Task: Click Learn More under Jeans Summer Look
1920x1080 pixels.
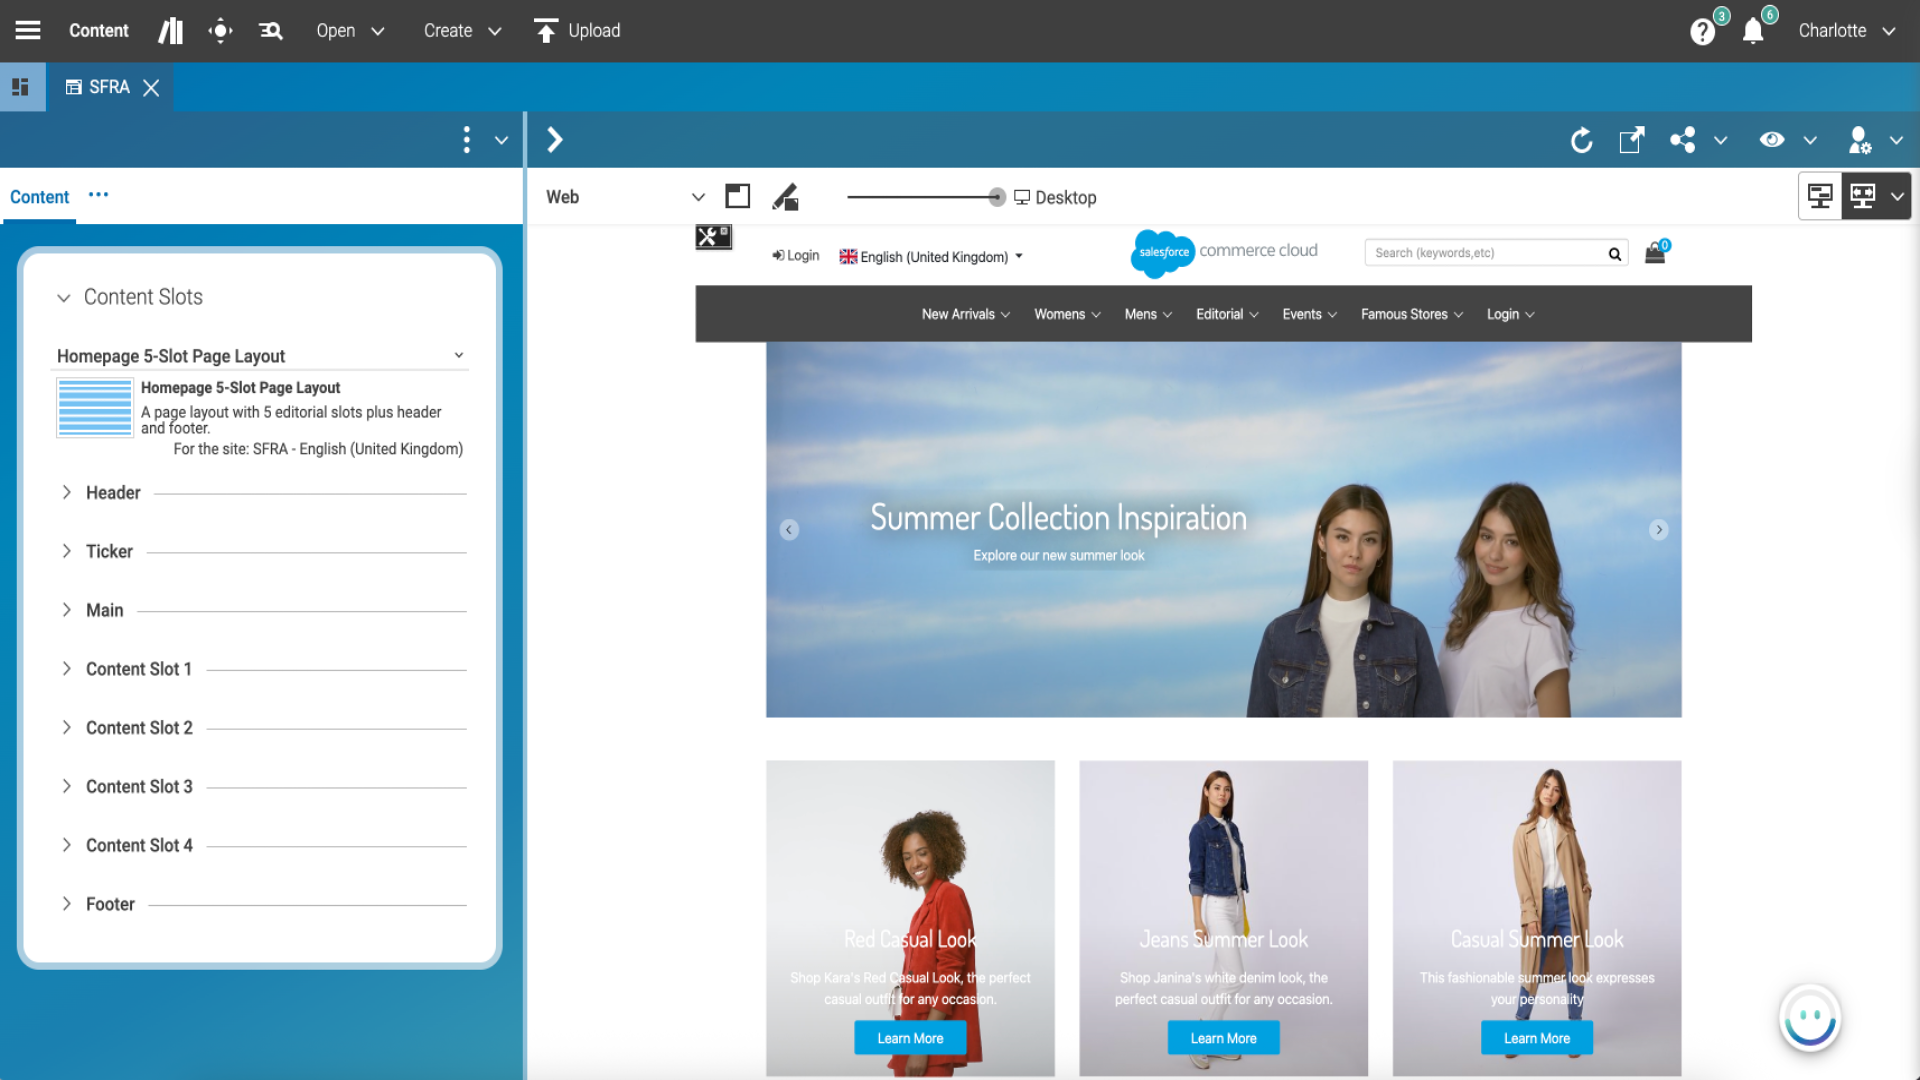Action: [x=1223, y=1038]
